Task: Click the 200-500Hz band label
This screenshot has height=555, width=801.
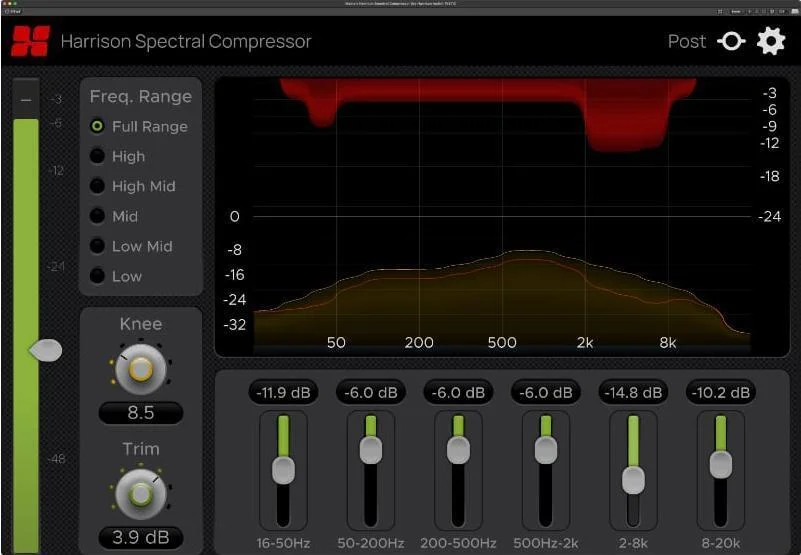Action: tap(458, 543)
